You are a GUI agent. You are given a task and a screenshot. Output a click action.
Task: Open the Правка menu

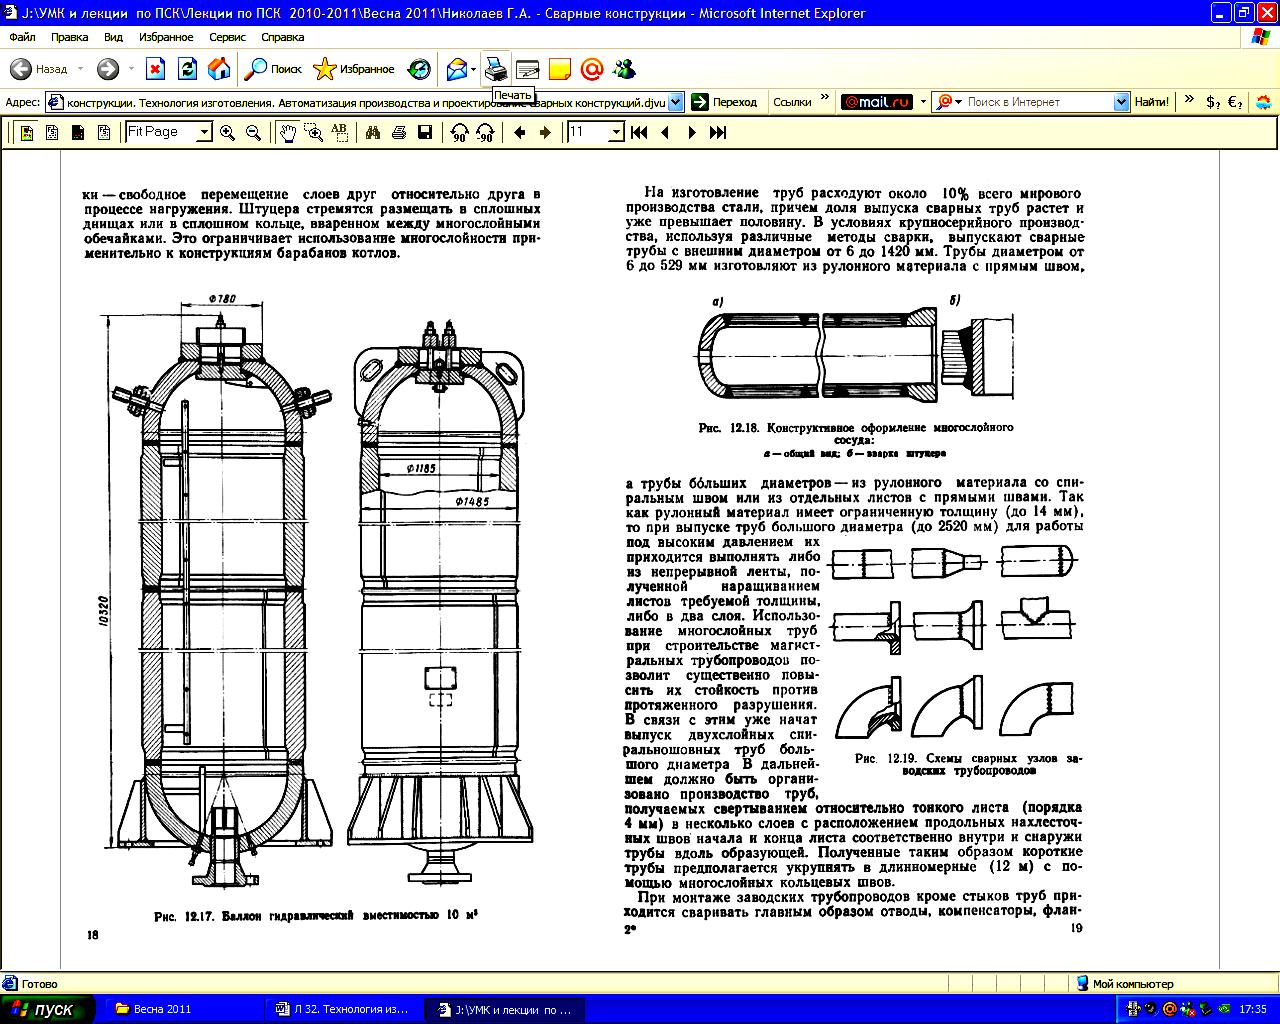pos(70,37)
